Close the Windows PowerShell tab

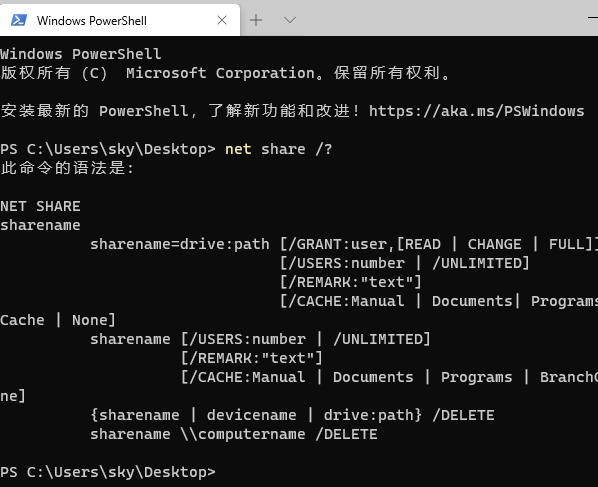222,20
